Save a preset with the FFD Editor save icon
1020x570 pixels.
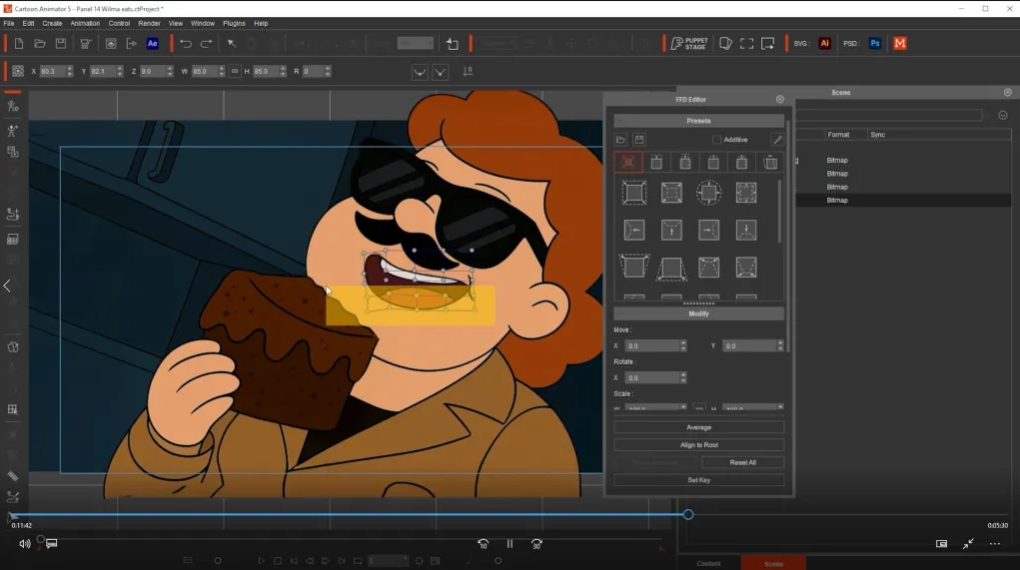[x=639, y=139]
